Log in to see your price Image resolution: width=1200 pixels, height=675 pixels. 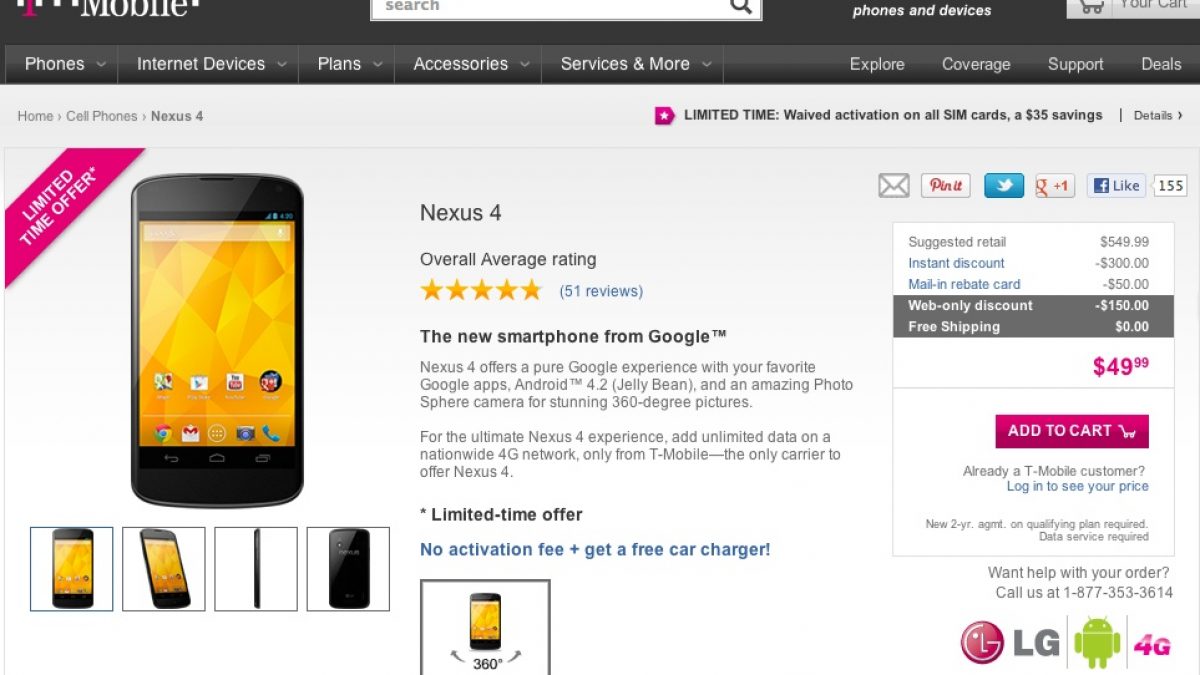(1077, 487)
